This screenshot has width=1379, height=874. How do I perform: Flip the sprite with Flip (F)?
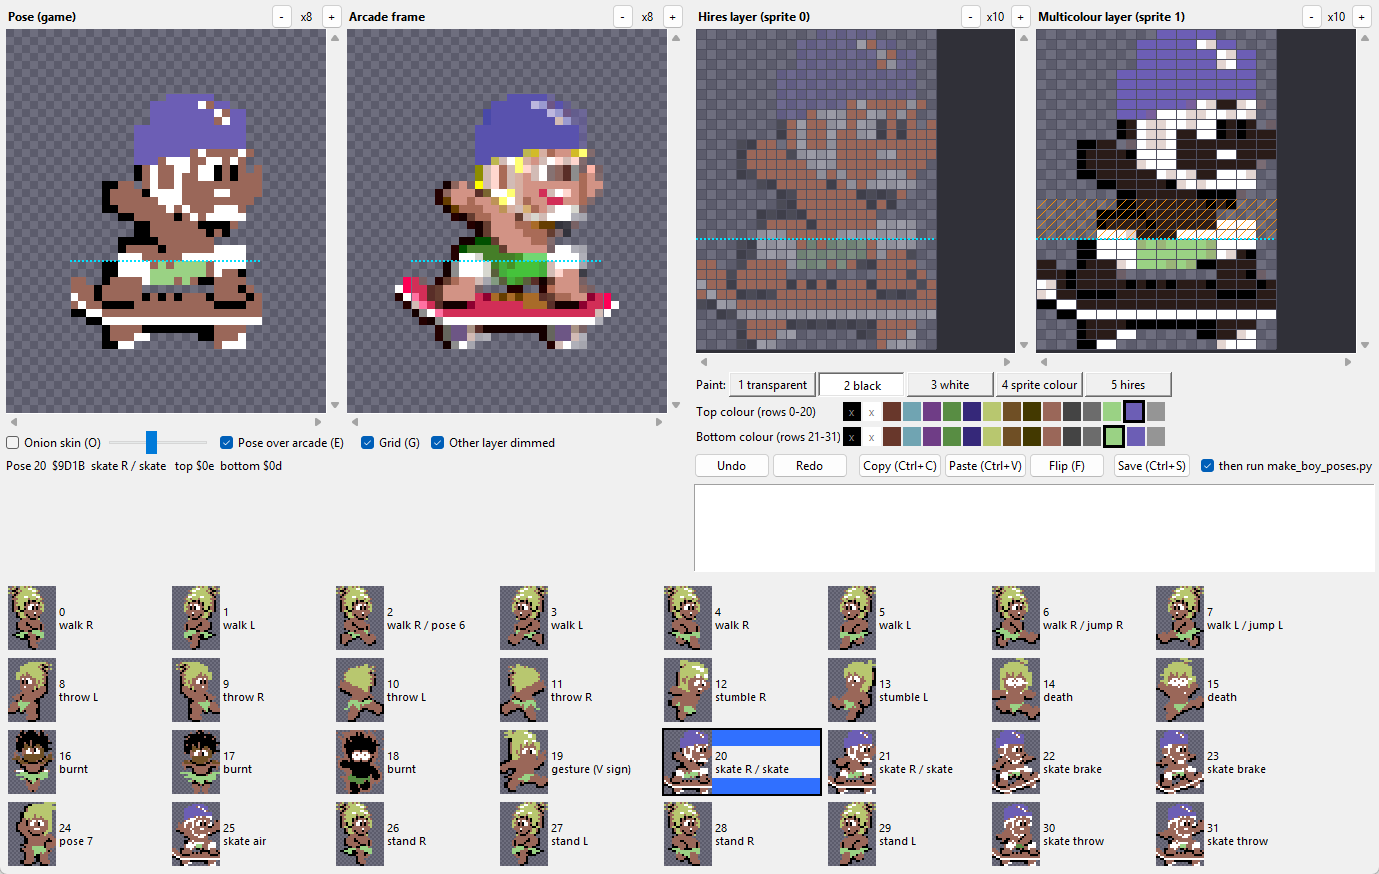point(1067,466)
